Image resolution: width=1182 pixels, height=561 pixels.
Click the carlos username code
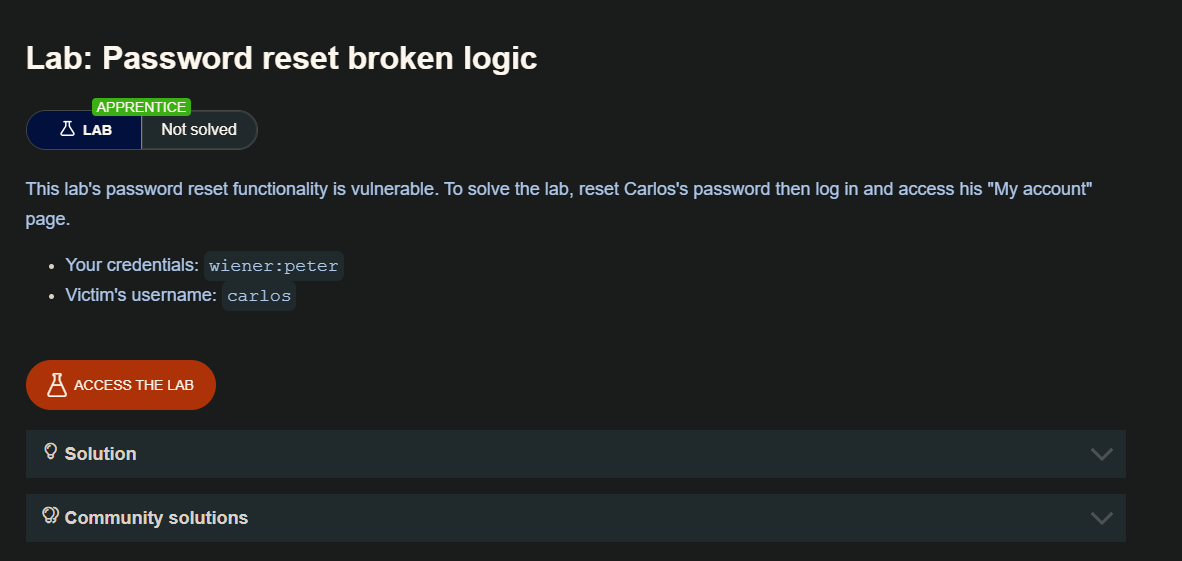259,296
